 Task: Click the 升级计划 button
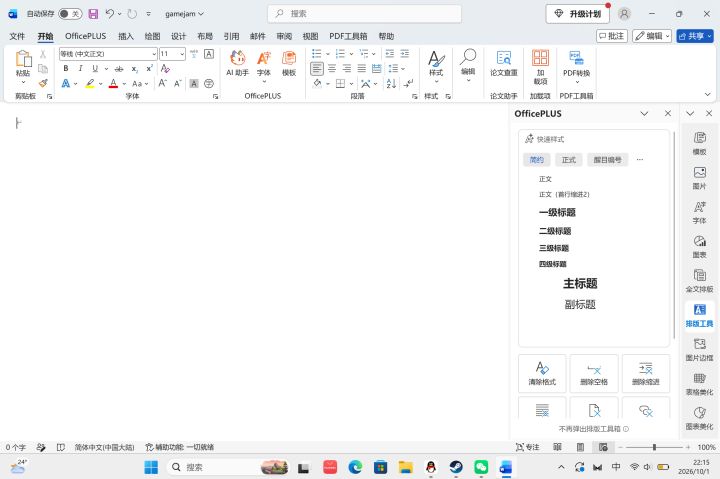tap(578, 14)
